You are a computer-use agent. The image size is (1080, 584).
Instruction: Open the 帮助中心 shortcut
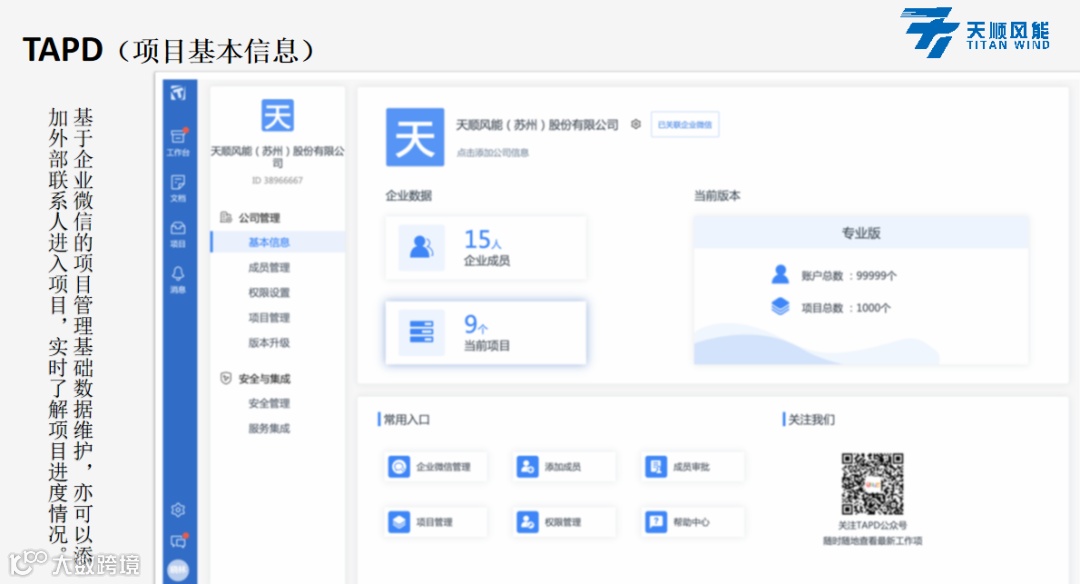tap(694, 522)
